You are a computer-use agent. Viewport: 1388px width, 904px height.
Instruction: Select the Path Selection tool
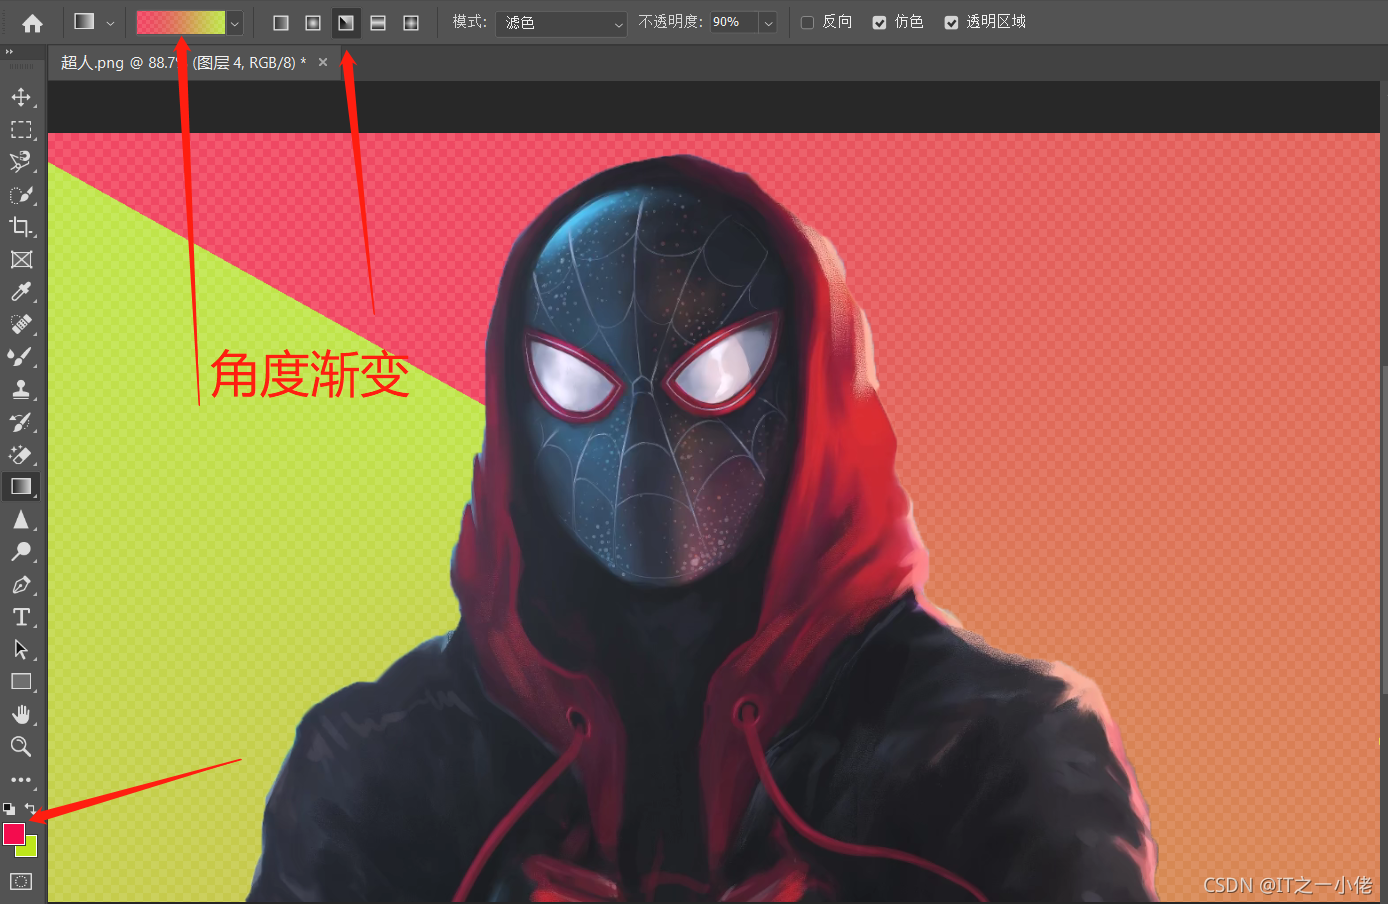tap(21, 649)
